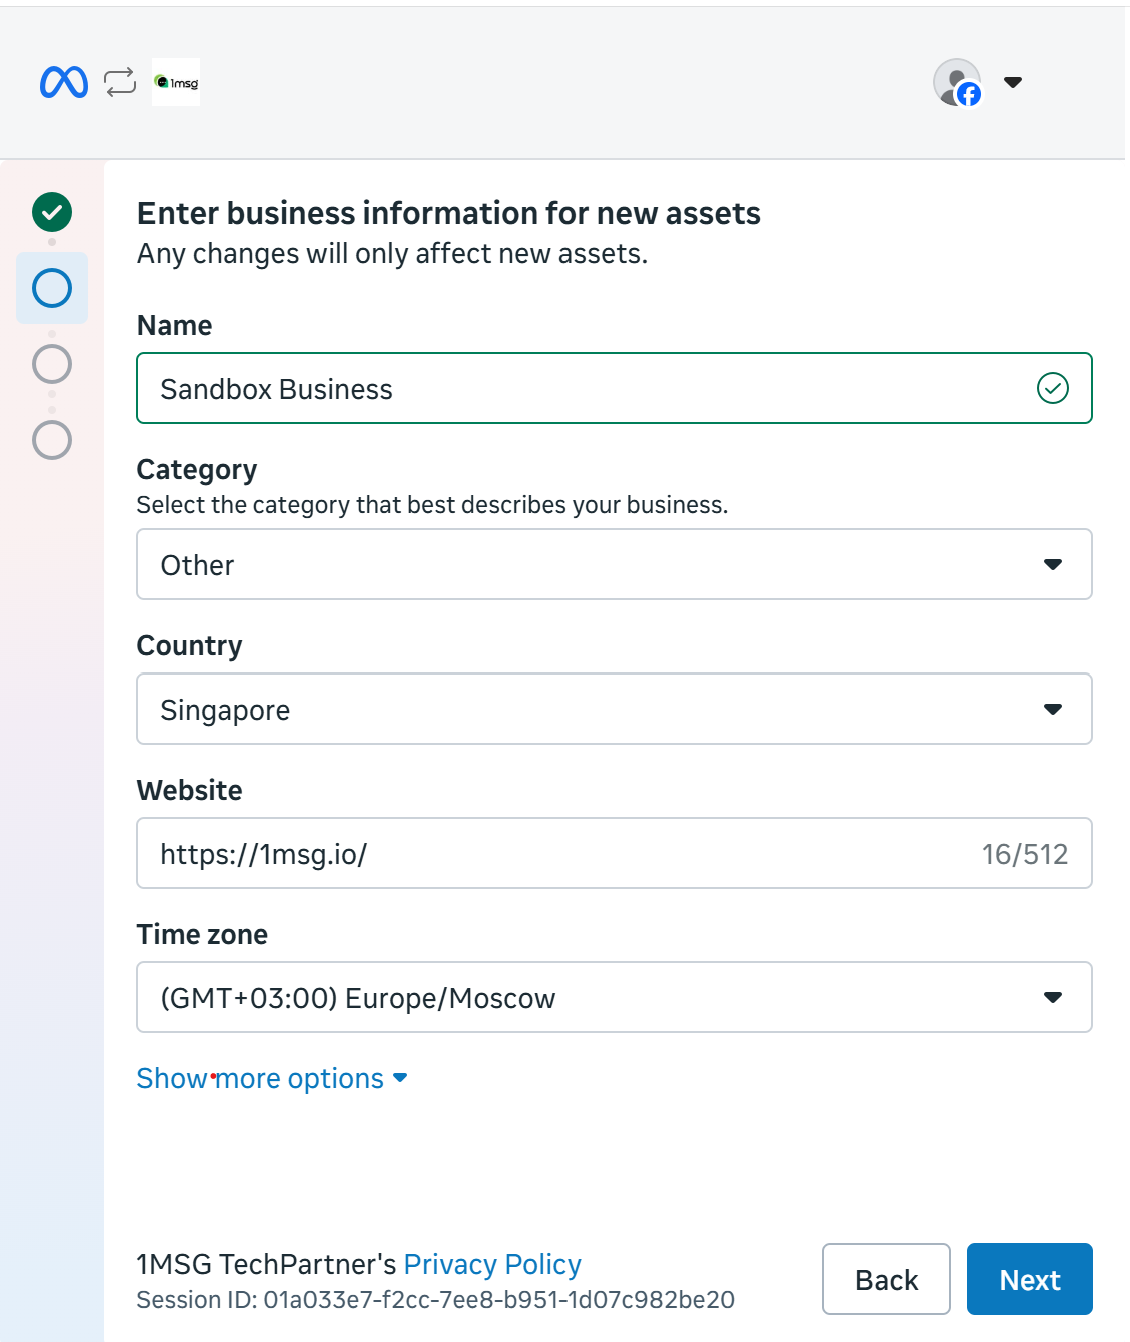Viewport: 1130px width, 1342px height.
Task: Click the 1msg app logo
Action: pyautogui.click(x=176, y=82)
